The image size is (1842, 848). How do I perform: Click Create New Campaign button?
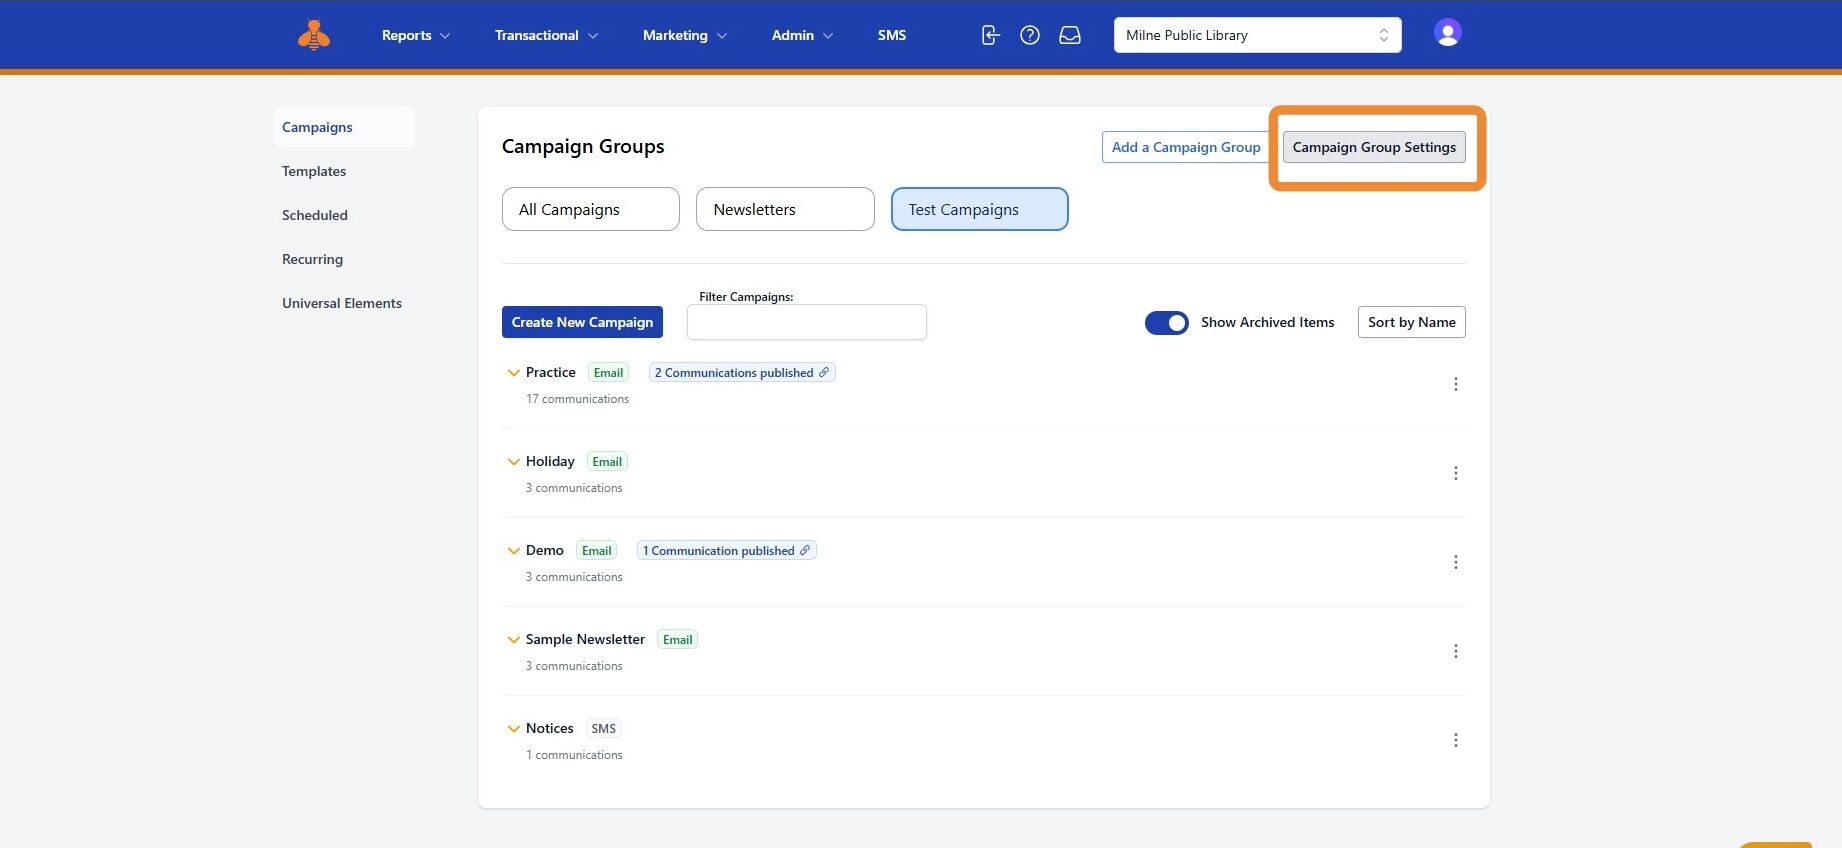tap(582, 322)
